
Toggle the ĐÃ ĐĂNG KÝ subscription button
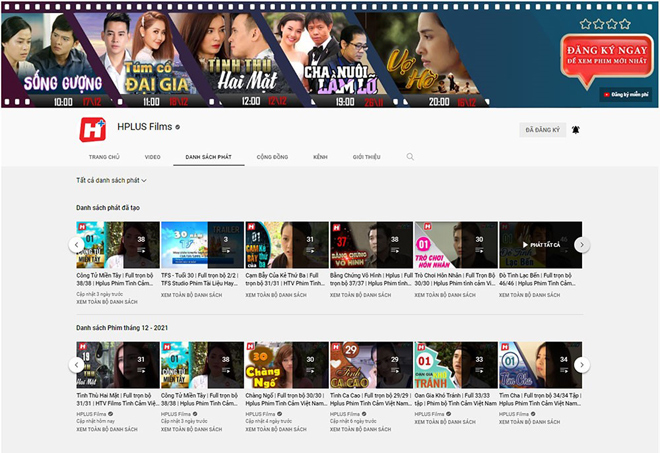542,130
